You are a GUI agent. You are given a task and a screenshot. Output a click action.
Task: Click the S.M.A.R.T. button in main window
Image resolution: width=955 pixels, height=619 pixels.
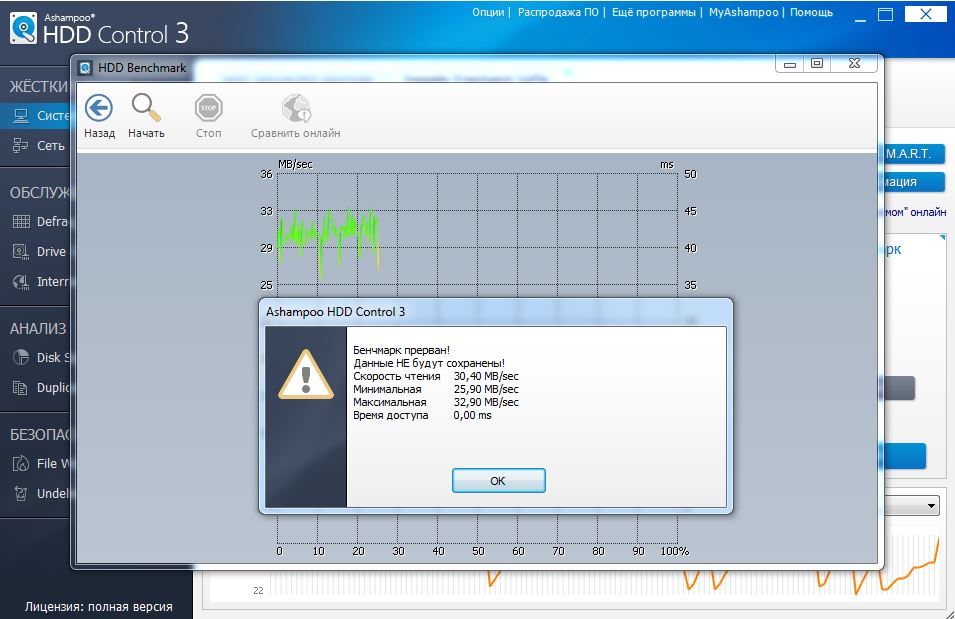pyautogui.click(x=912, y=154)
